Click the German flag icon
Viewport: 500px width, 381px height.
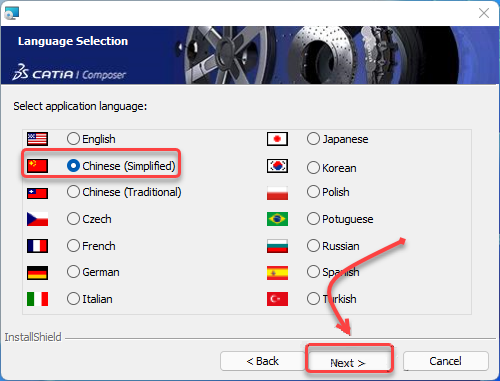[37, 273]
